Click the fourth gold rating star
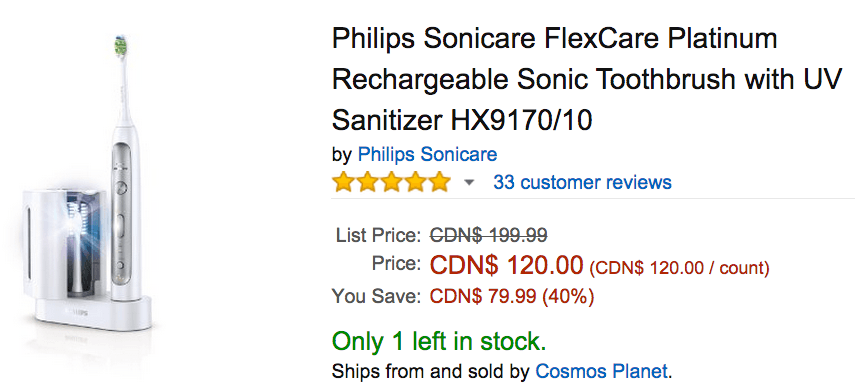 416,182
